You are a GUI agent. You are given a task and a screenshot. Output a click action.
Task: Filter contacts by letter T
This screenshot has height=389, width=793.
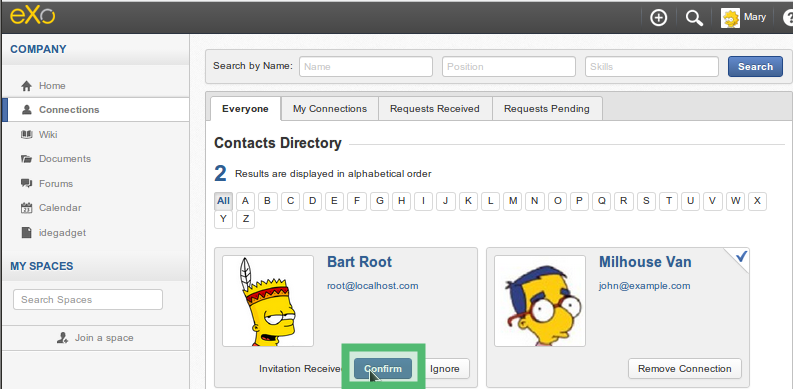pos(668,201)
